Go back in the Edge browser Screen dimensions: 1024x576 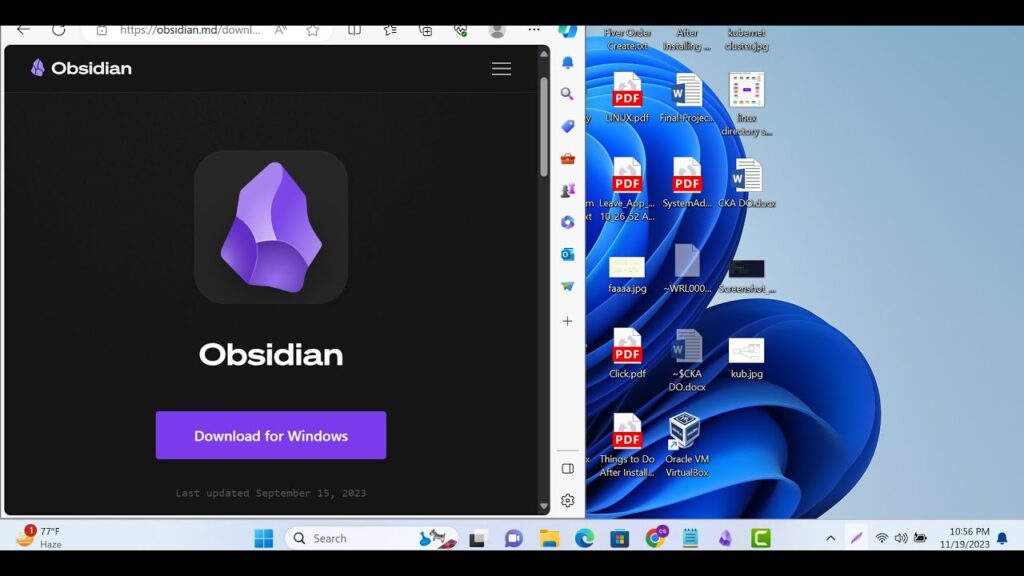(24, 30)
